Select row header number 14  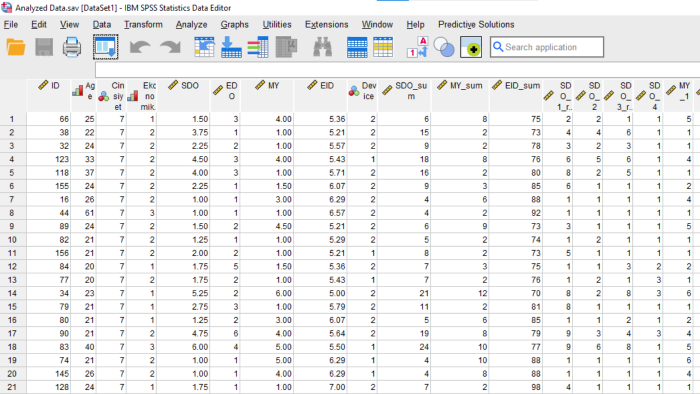(12, 293)
